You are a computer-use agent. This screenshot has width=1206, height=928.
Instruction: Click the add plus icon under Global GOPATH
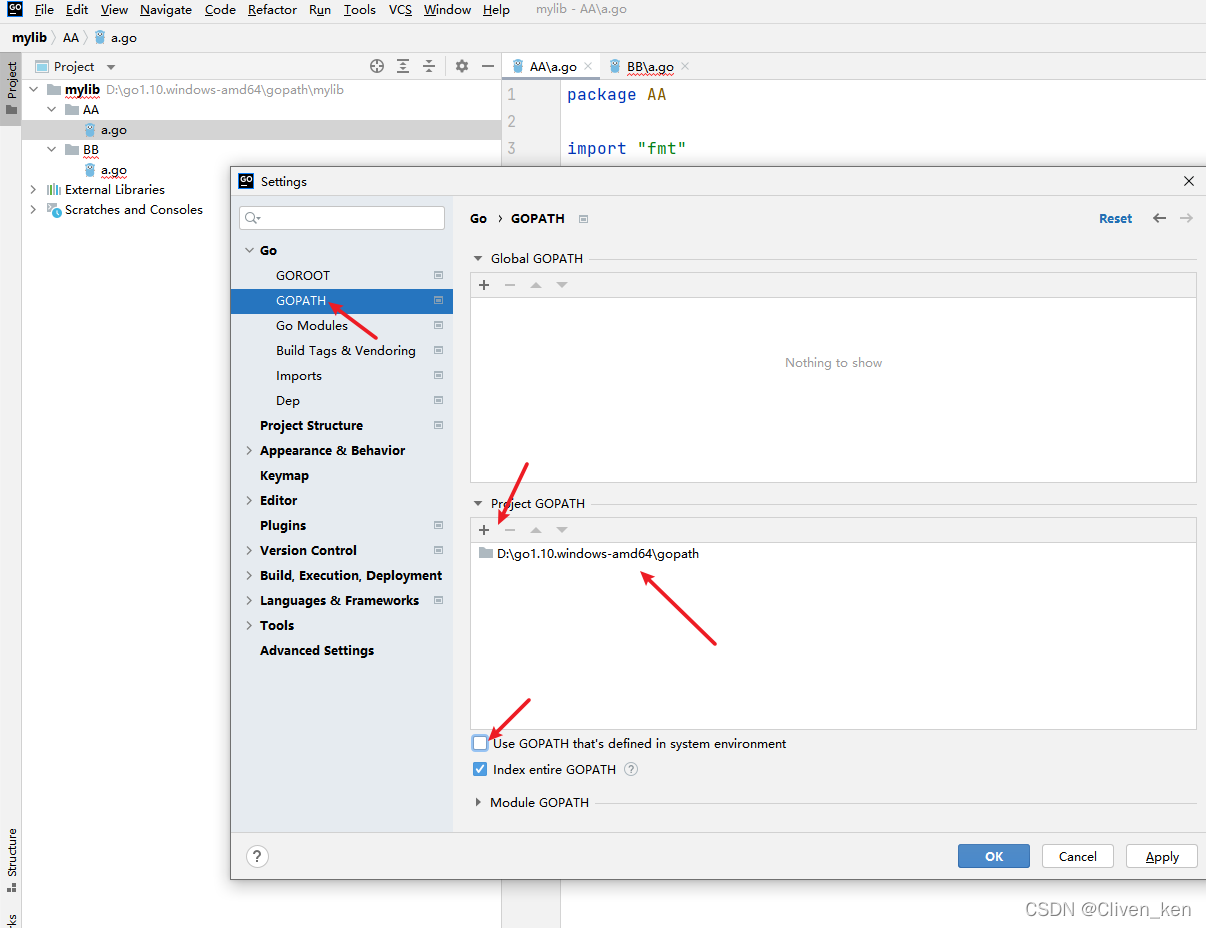click(x=484, y=285)
